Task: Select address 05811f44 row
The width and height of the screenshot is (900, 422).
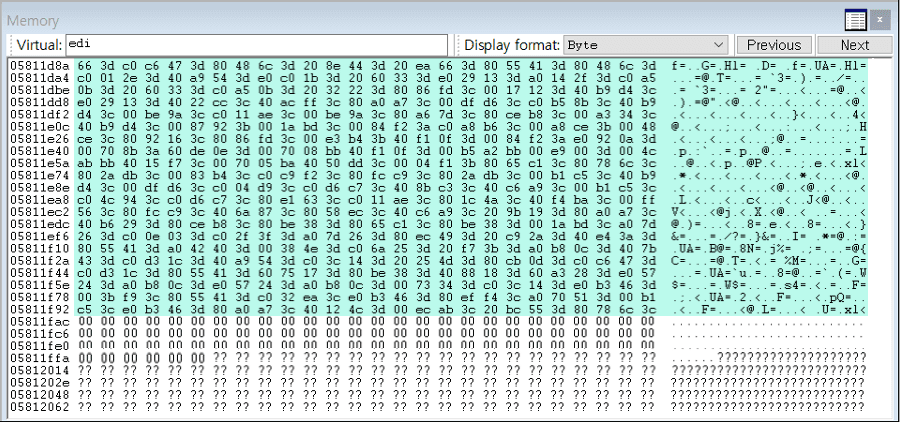Action: [x=40, y=272]
